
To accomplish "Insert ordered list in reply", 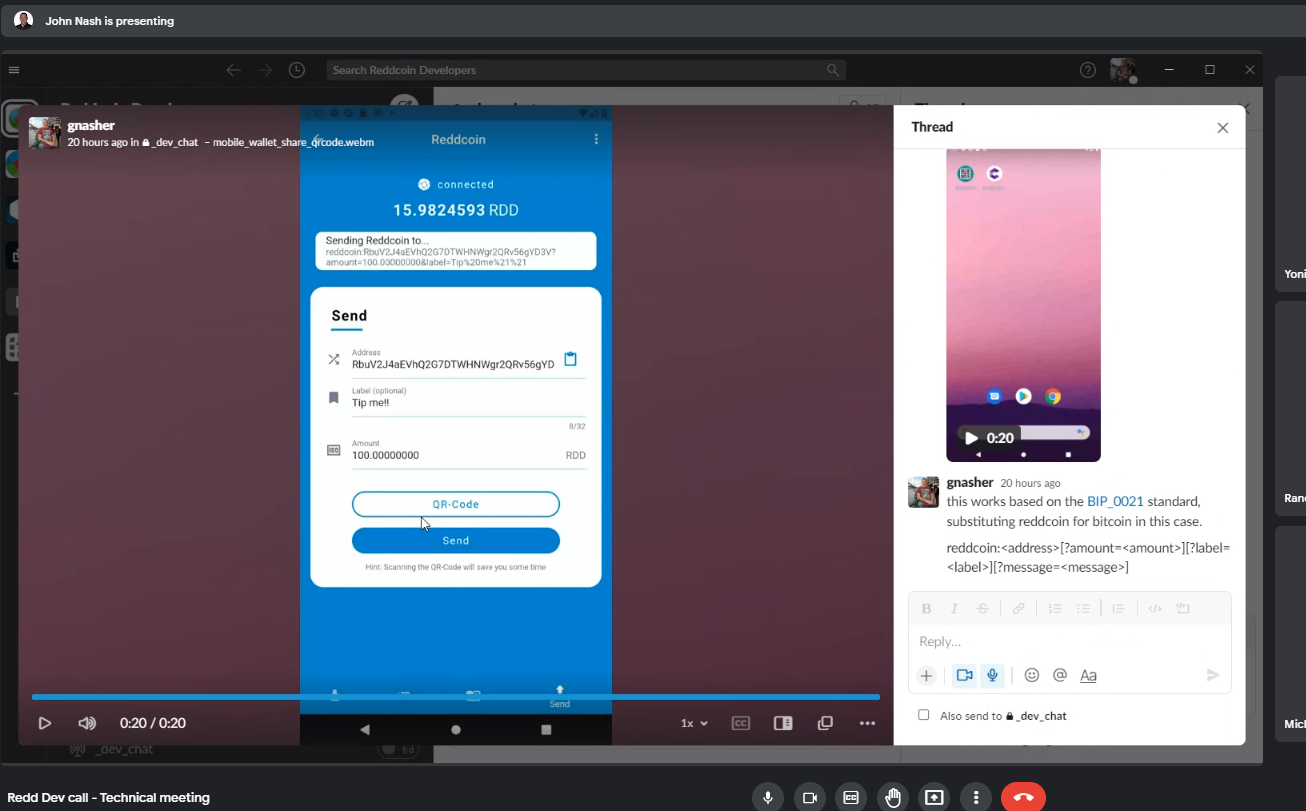I will click(x=1055, y=608).
